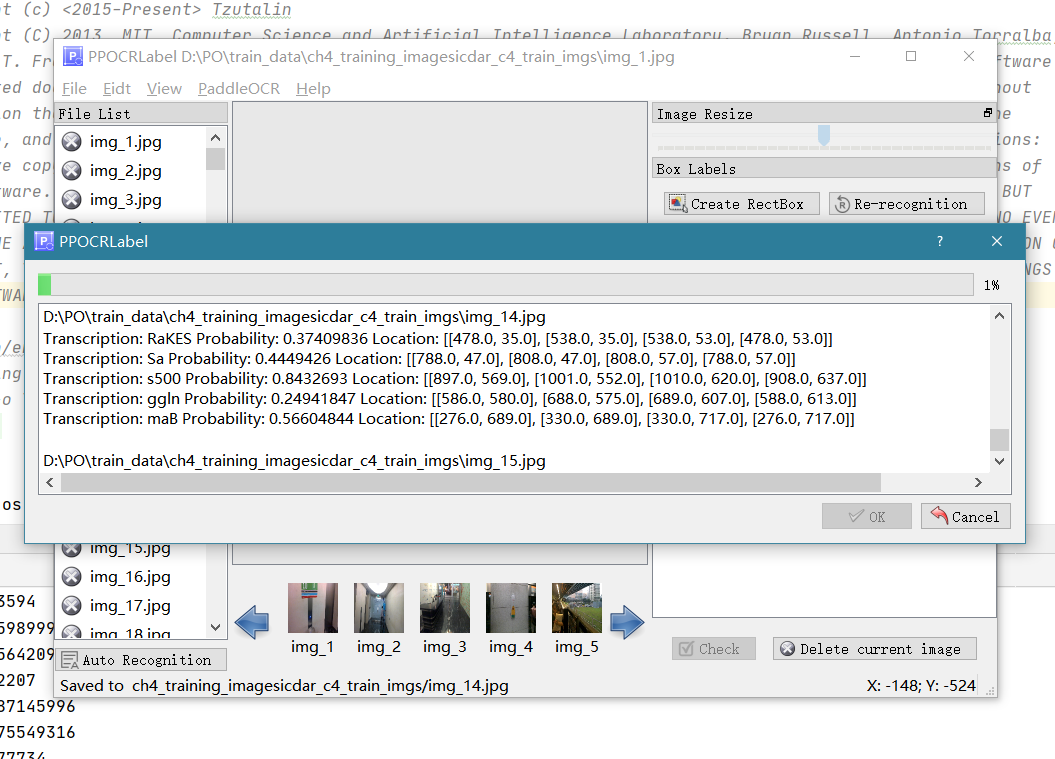Click the ggln transcription log line
Screen dimensions: 1055x759
click(450, 399)
